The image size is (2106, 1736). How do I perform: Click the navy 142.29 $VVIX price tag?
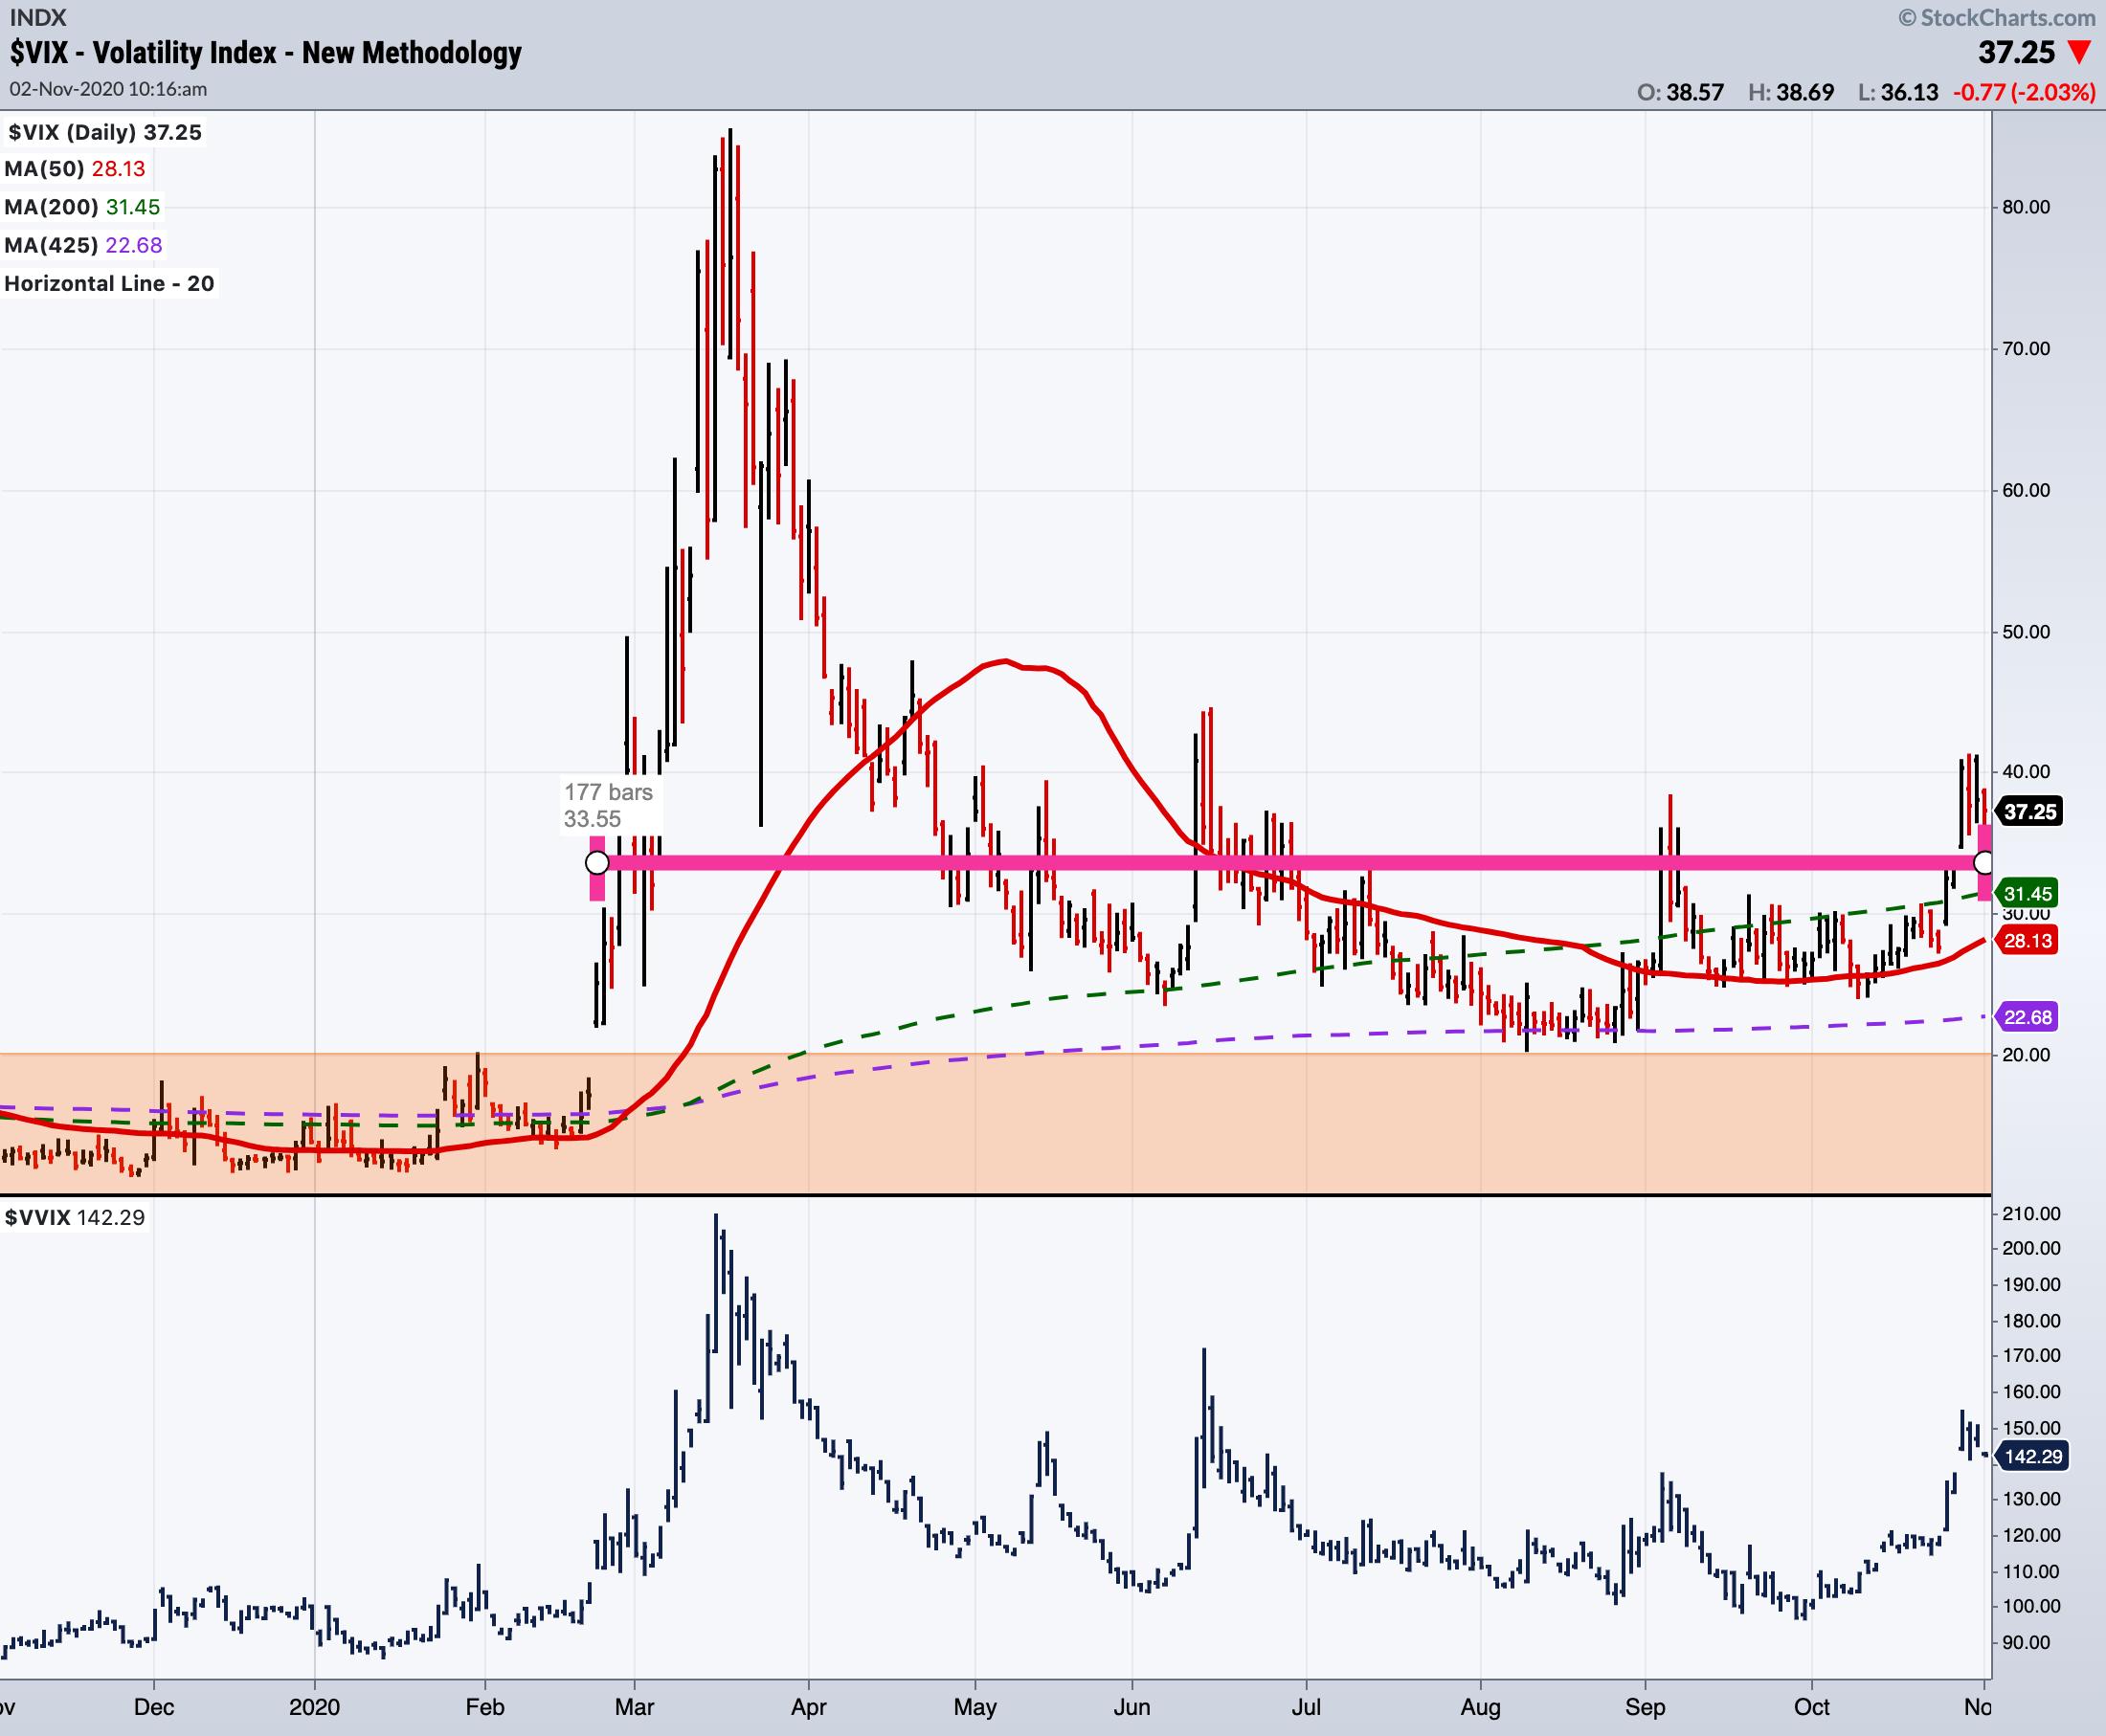point(2033,1456)
